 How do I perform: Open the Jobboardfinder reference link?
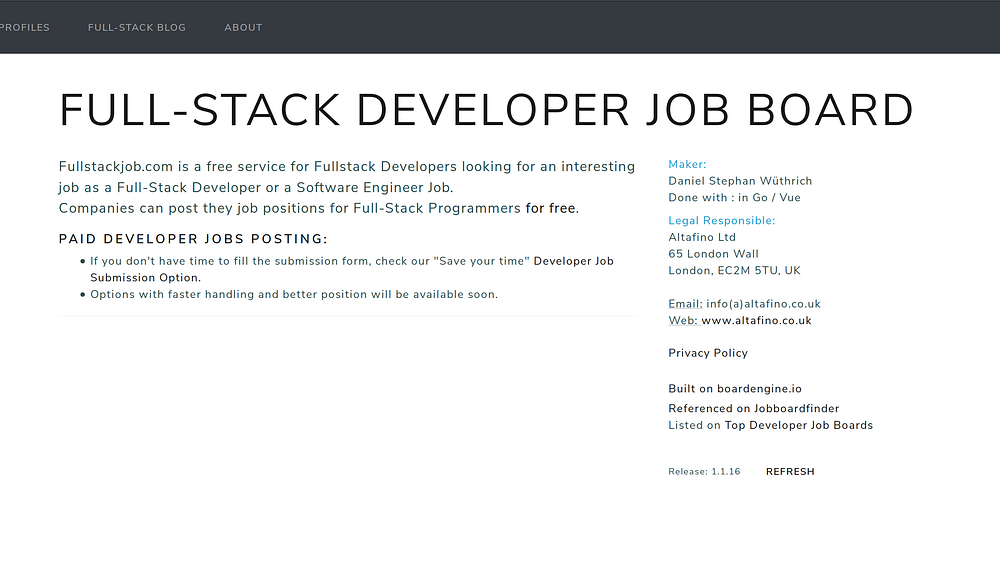pos(796,409)
